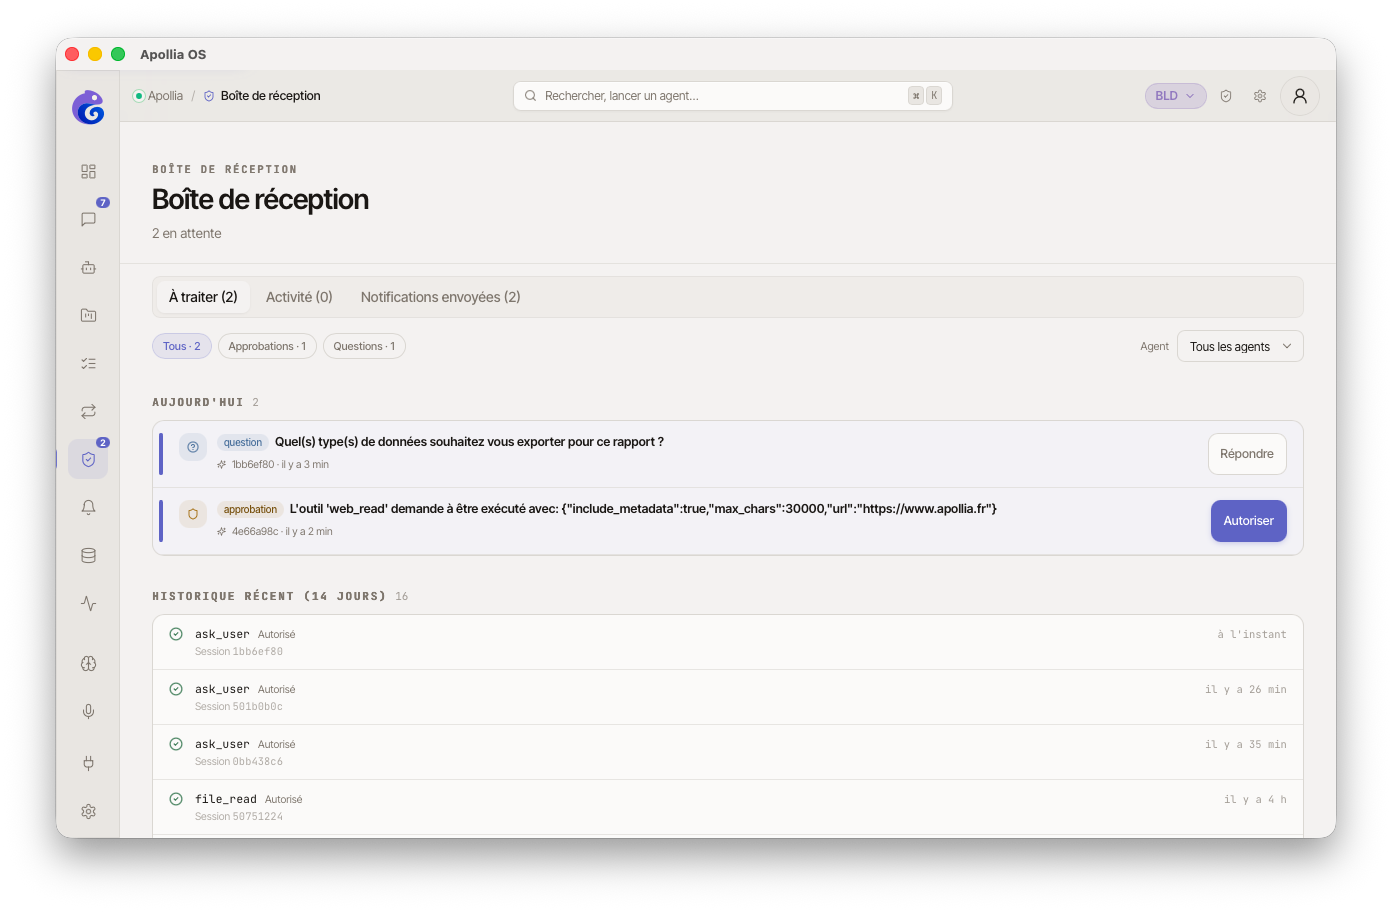The image size is (1392, 912).
Task: Open history entry Session 501b0b0c
Action: coord(728,697)
